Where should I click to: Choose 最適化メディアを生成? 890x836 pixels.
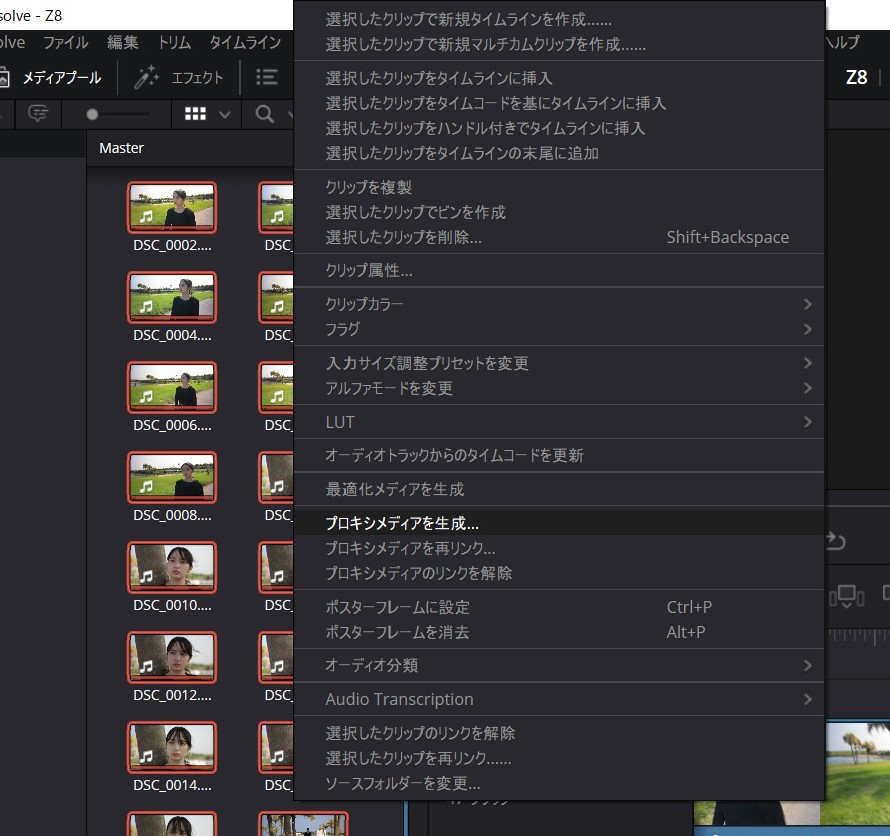click(559, 489)
